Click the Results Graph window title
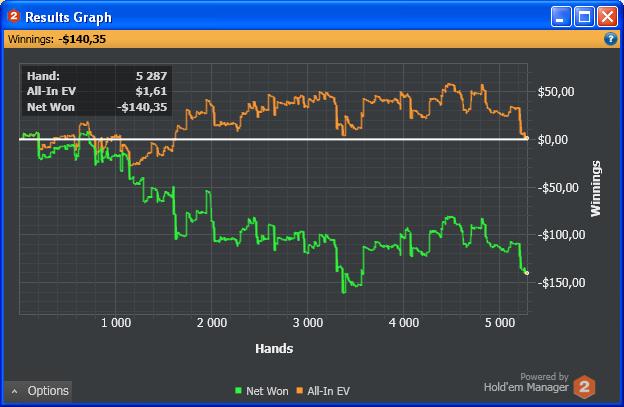This screenshot has height=407, width=624. pos(68,17)
